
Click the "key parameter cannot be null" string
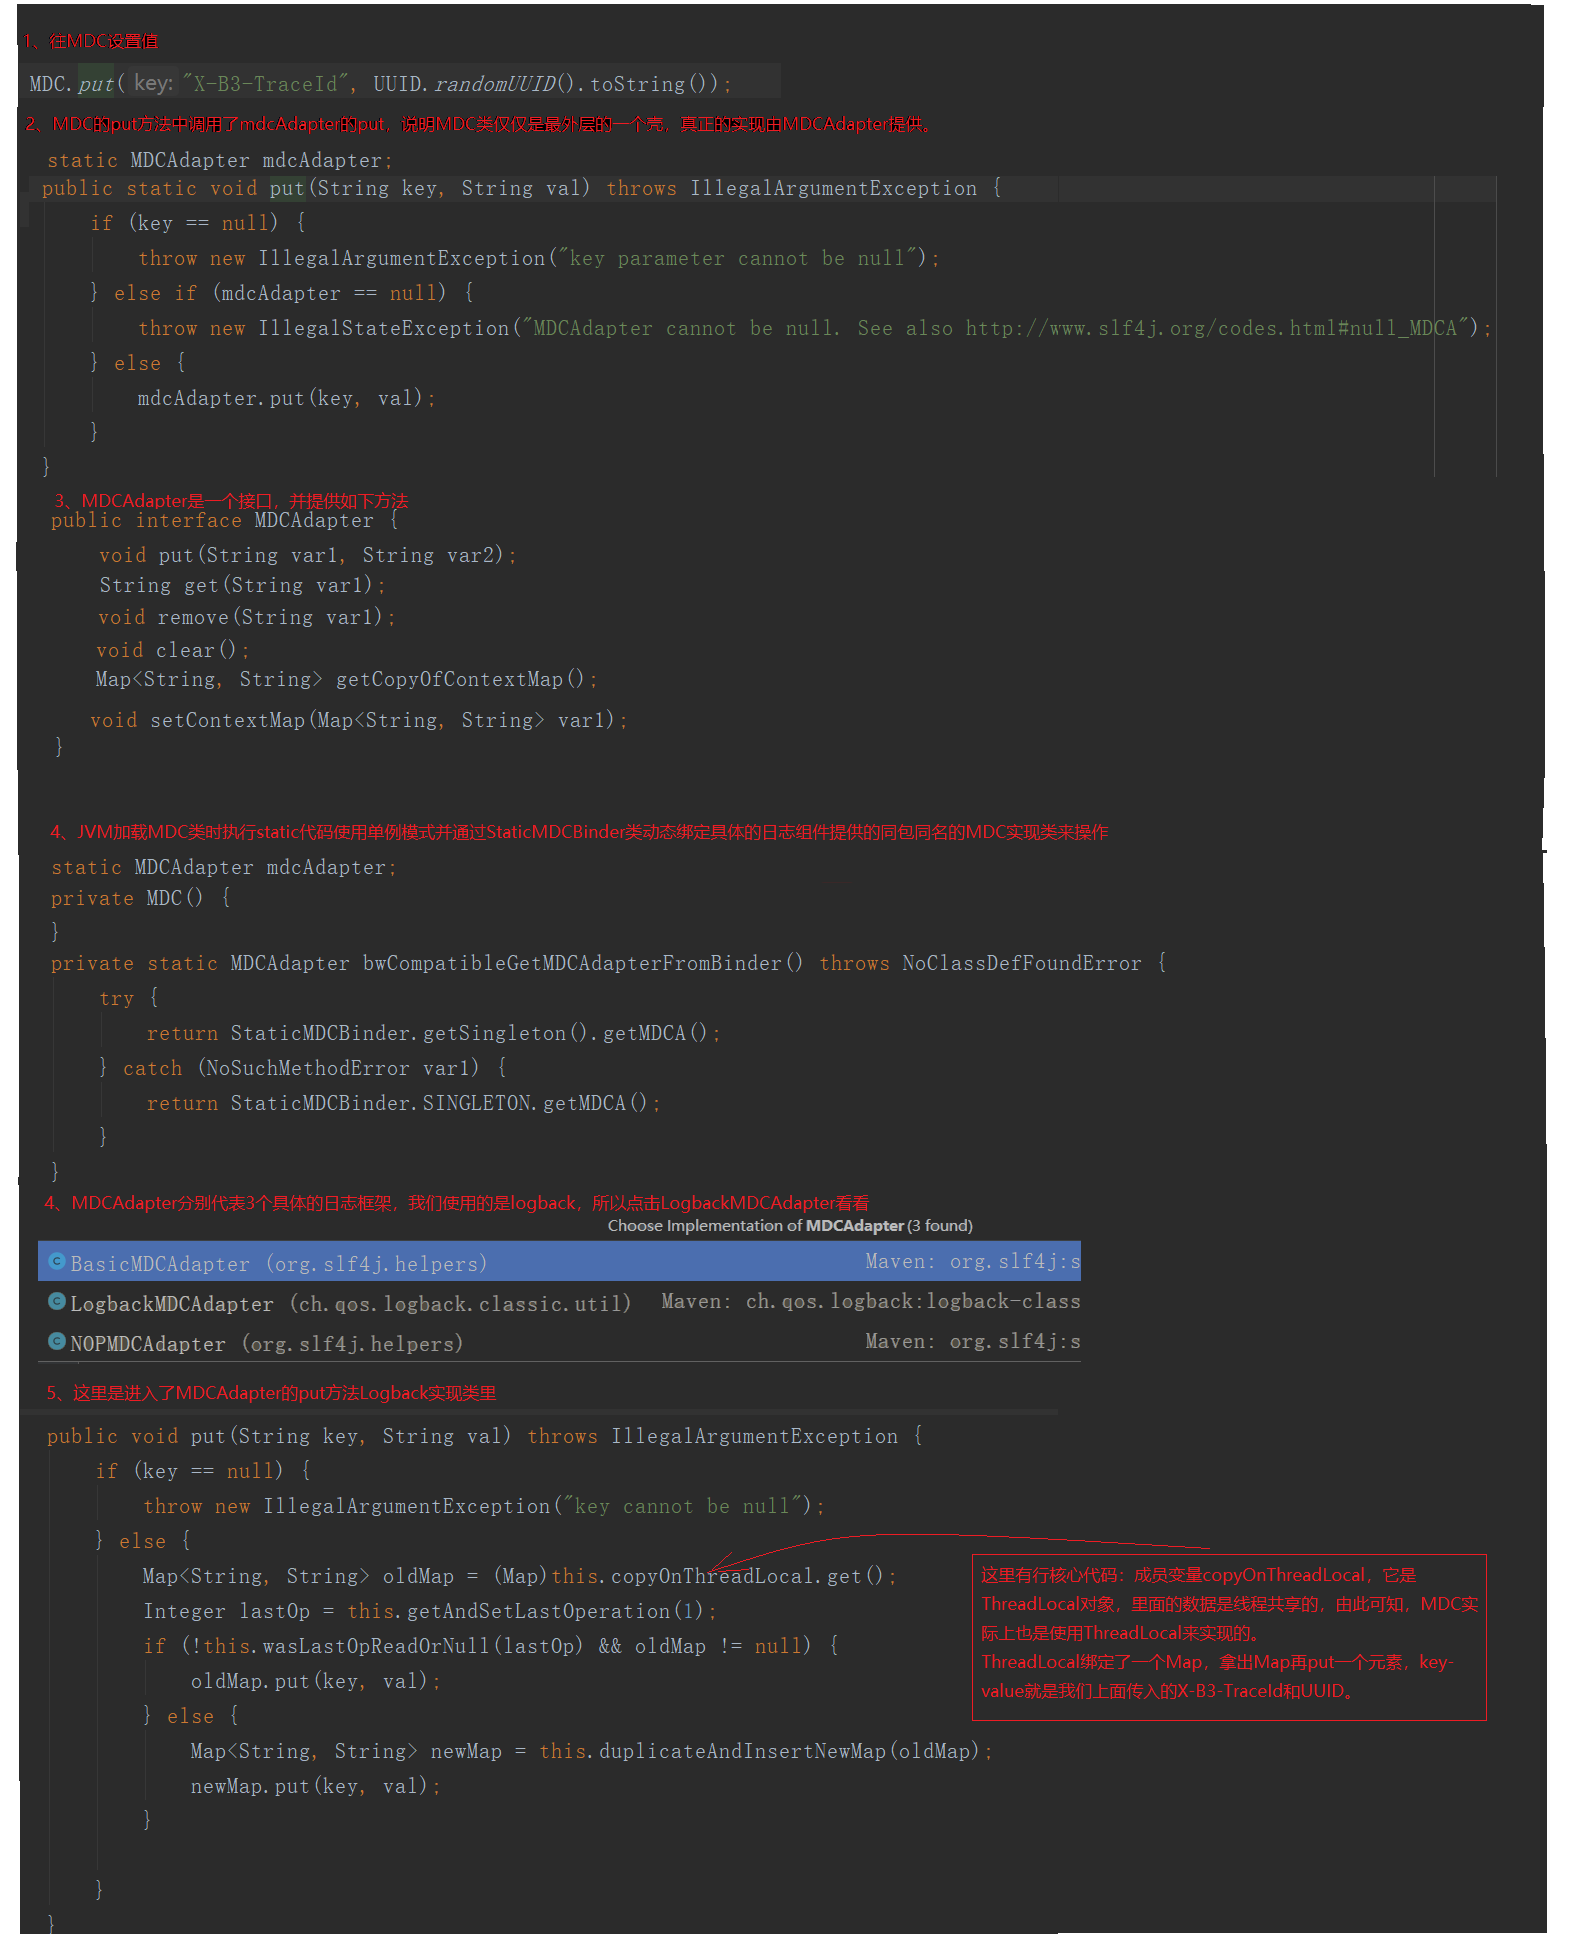coord(737,258)
